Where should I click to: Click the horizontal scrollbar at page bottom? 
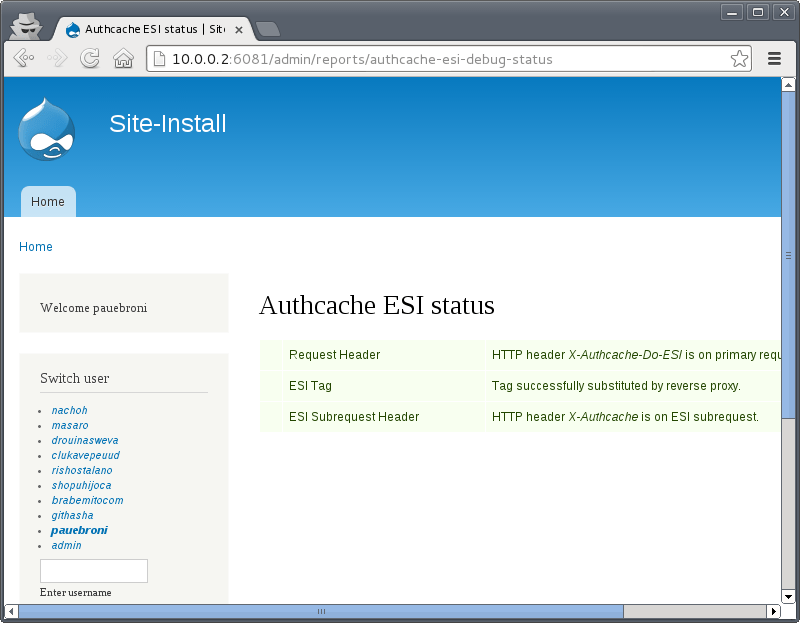(x=320, y=611)
